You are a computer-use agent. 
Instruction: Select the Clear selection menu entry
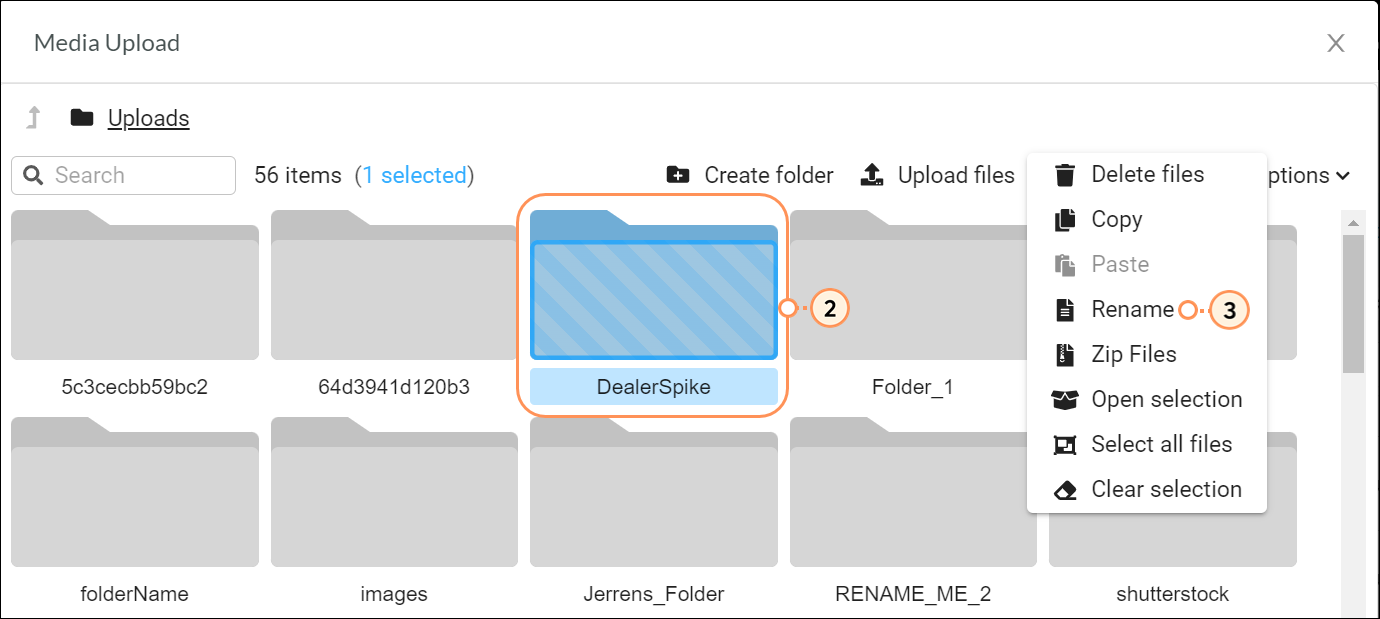pyautogui.click(x=1166, y=490)
